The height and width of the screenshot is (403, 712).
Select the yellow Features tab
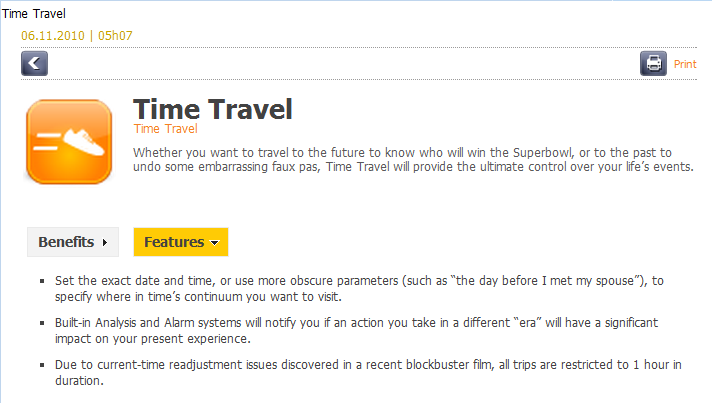[x=181, y=242]
